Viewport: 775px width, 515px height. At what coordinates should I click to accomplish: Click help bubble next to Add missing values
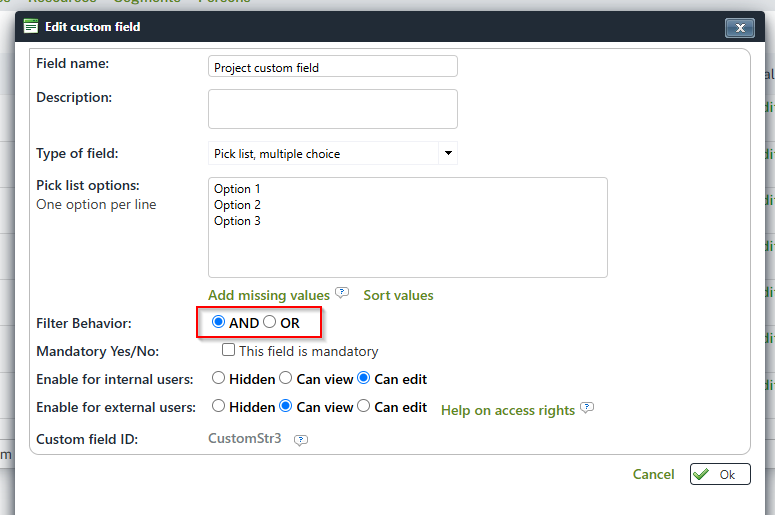(x=342, y=293)
